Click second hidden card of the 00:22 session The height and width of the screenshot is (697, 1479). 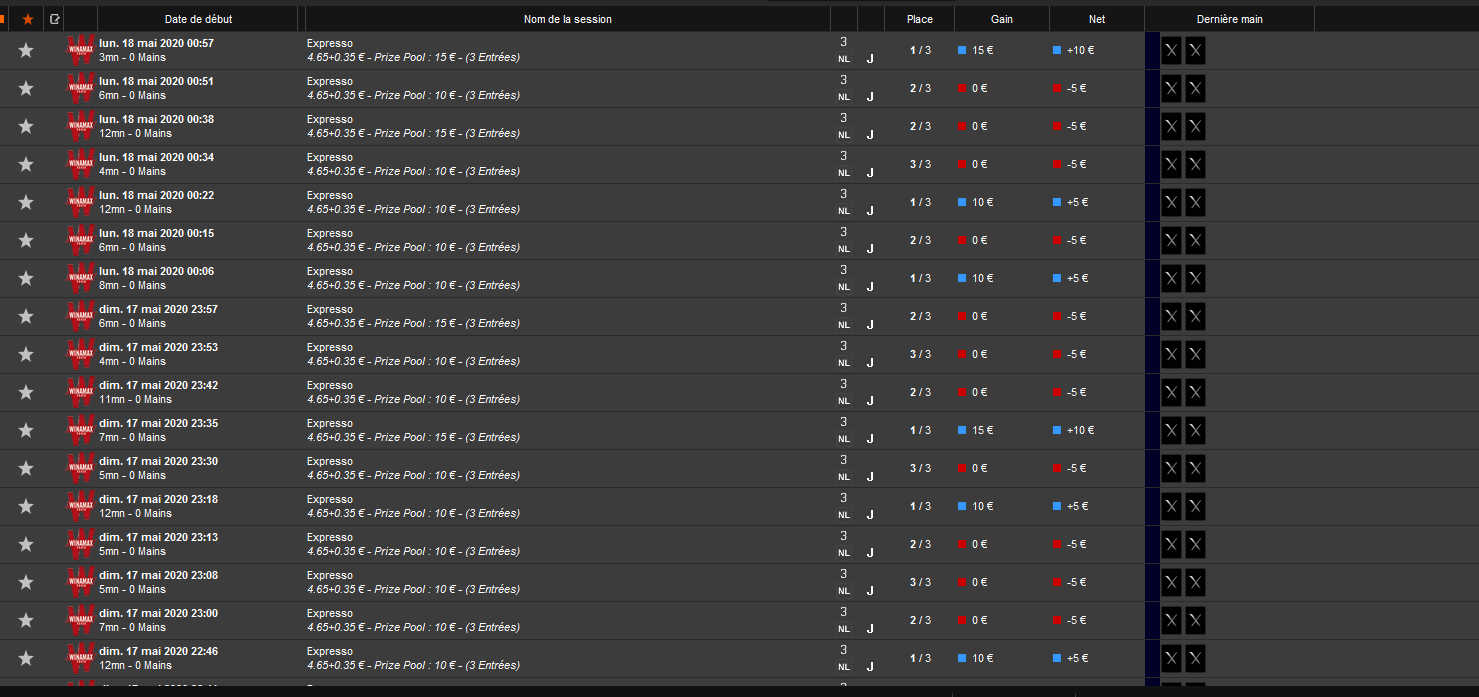[1195, 202]
